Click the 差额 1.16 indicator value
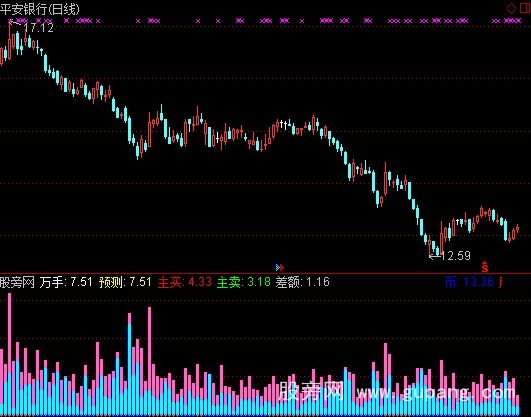531x417 pixels. [x=302, y=282]
